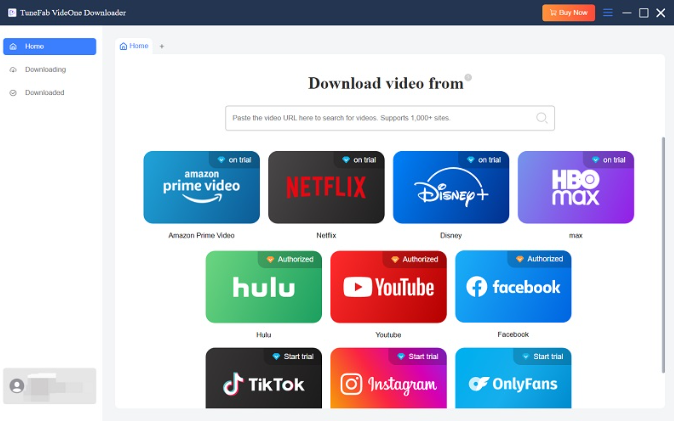Maximize the TuneFab window
674x422 pixels.
coord(643,13)
